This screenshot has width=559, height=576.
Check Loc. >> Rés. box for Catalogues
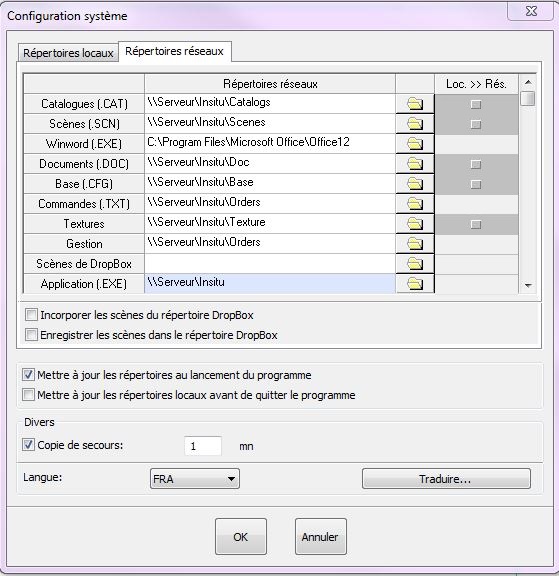click(476, 104)
